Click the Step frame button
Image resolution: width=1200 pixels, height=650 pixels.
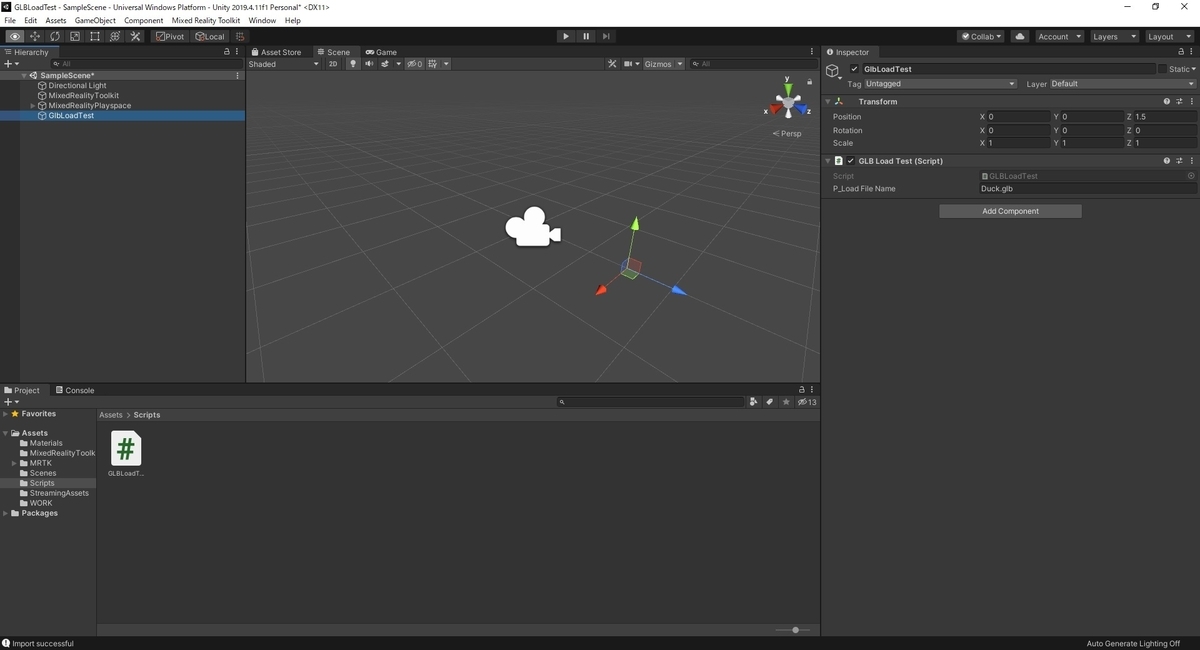606,37
